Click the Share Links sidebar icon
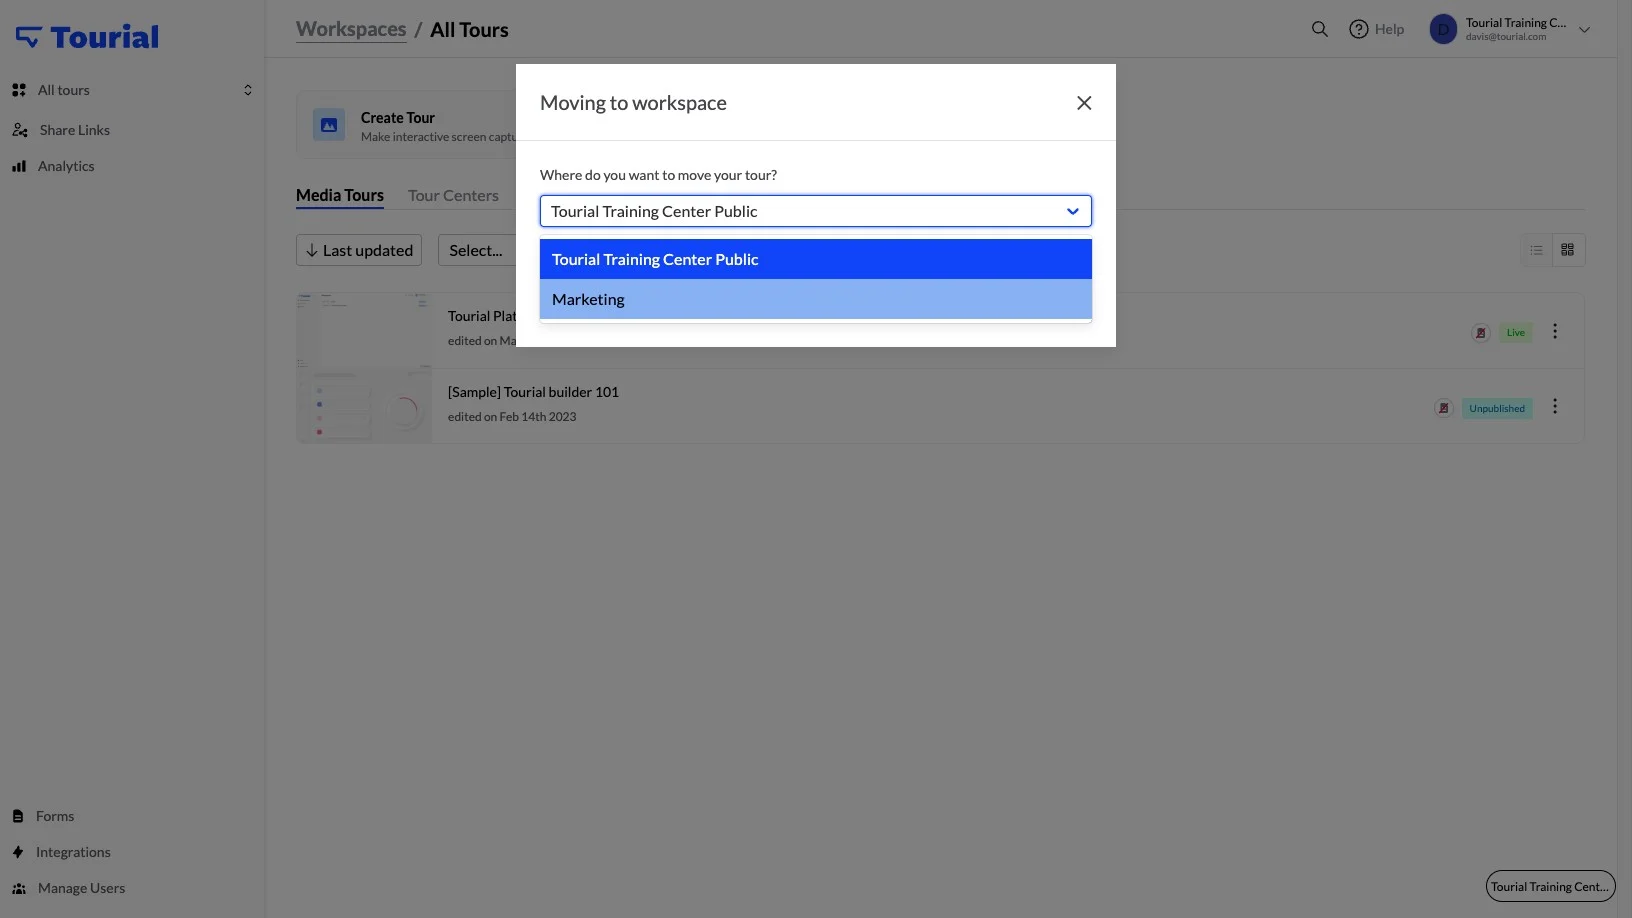The image size is (1632, 918). [x=20, y=130]
